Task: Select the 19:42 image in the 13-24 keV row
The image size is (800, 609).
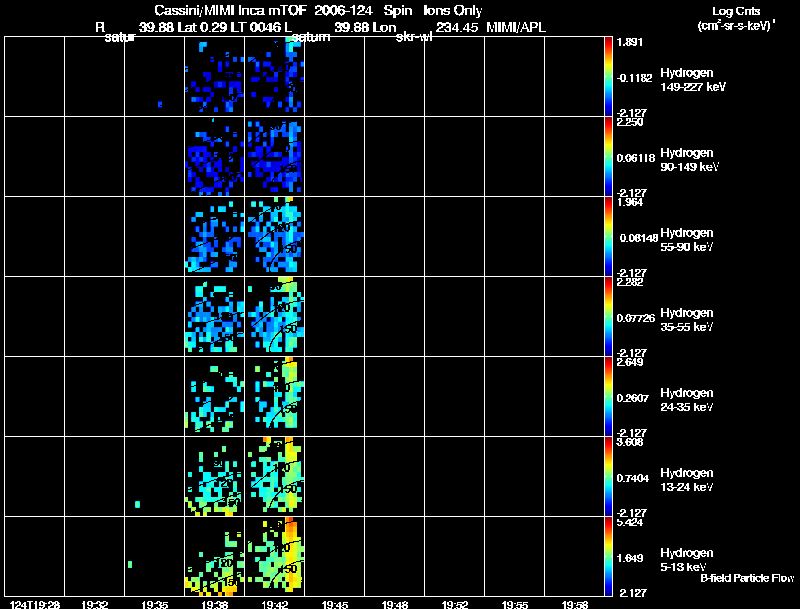Action: [274, 476]
